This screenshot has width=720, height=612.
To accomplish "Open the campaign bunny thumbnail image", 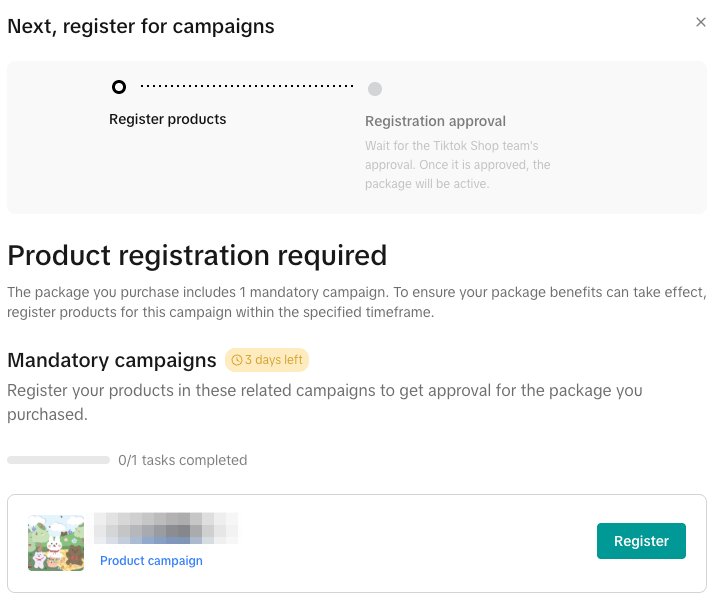I will tap(56, 543).
